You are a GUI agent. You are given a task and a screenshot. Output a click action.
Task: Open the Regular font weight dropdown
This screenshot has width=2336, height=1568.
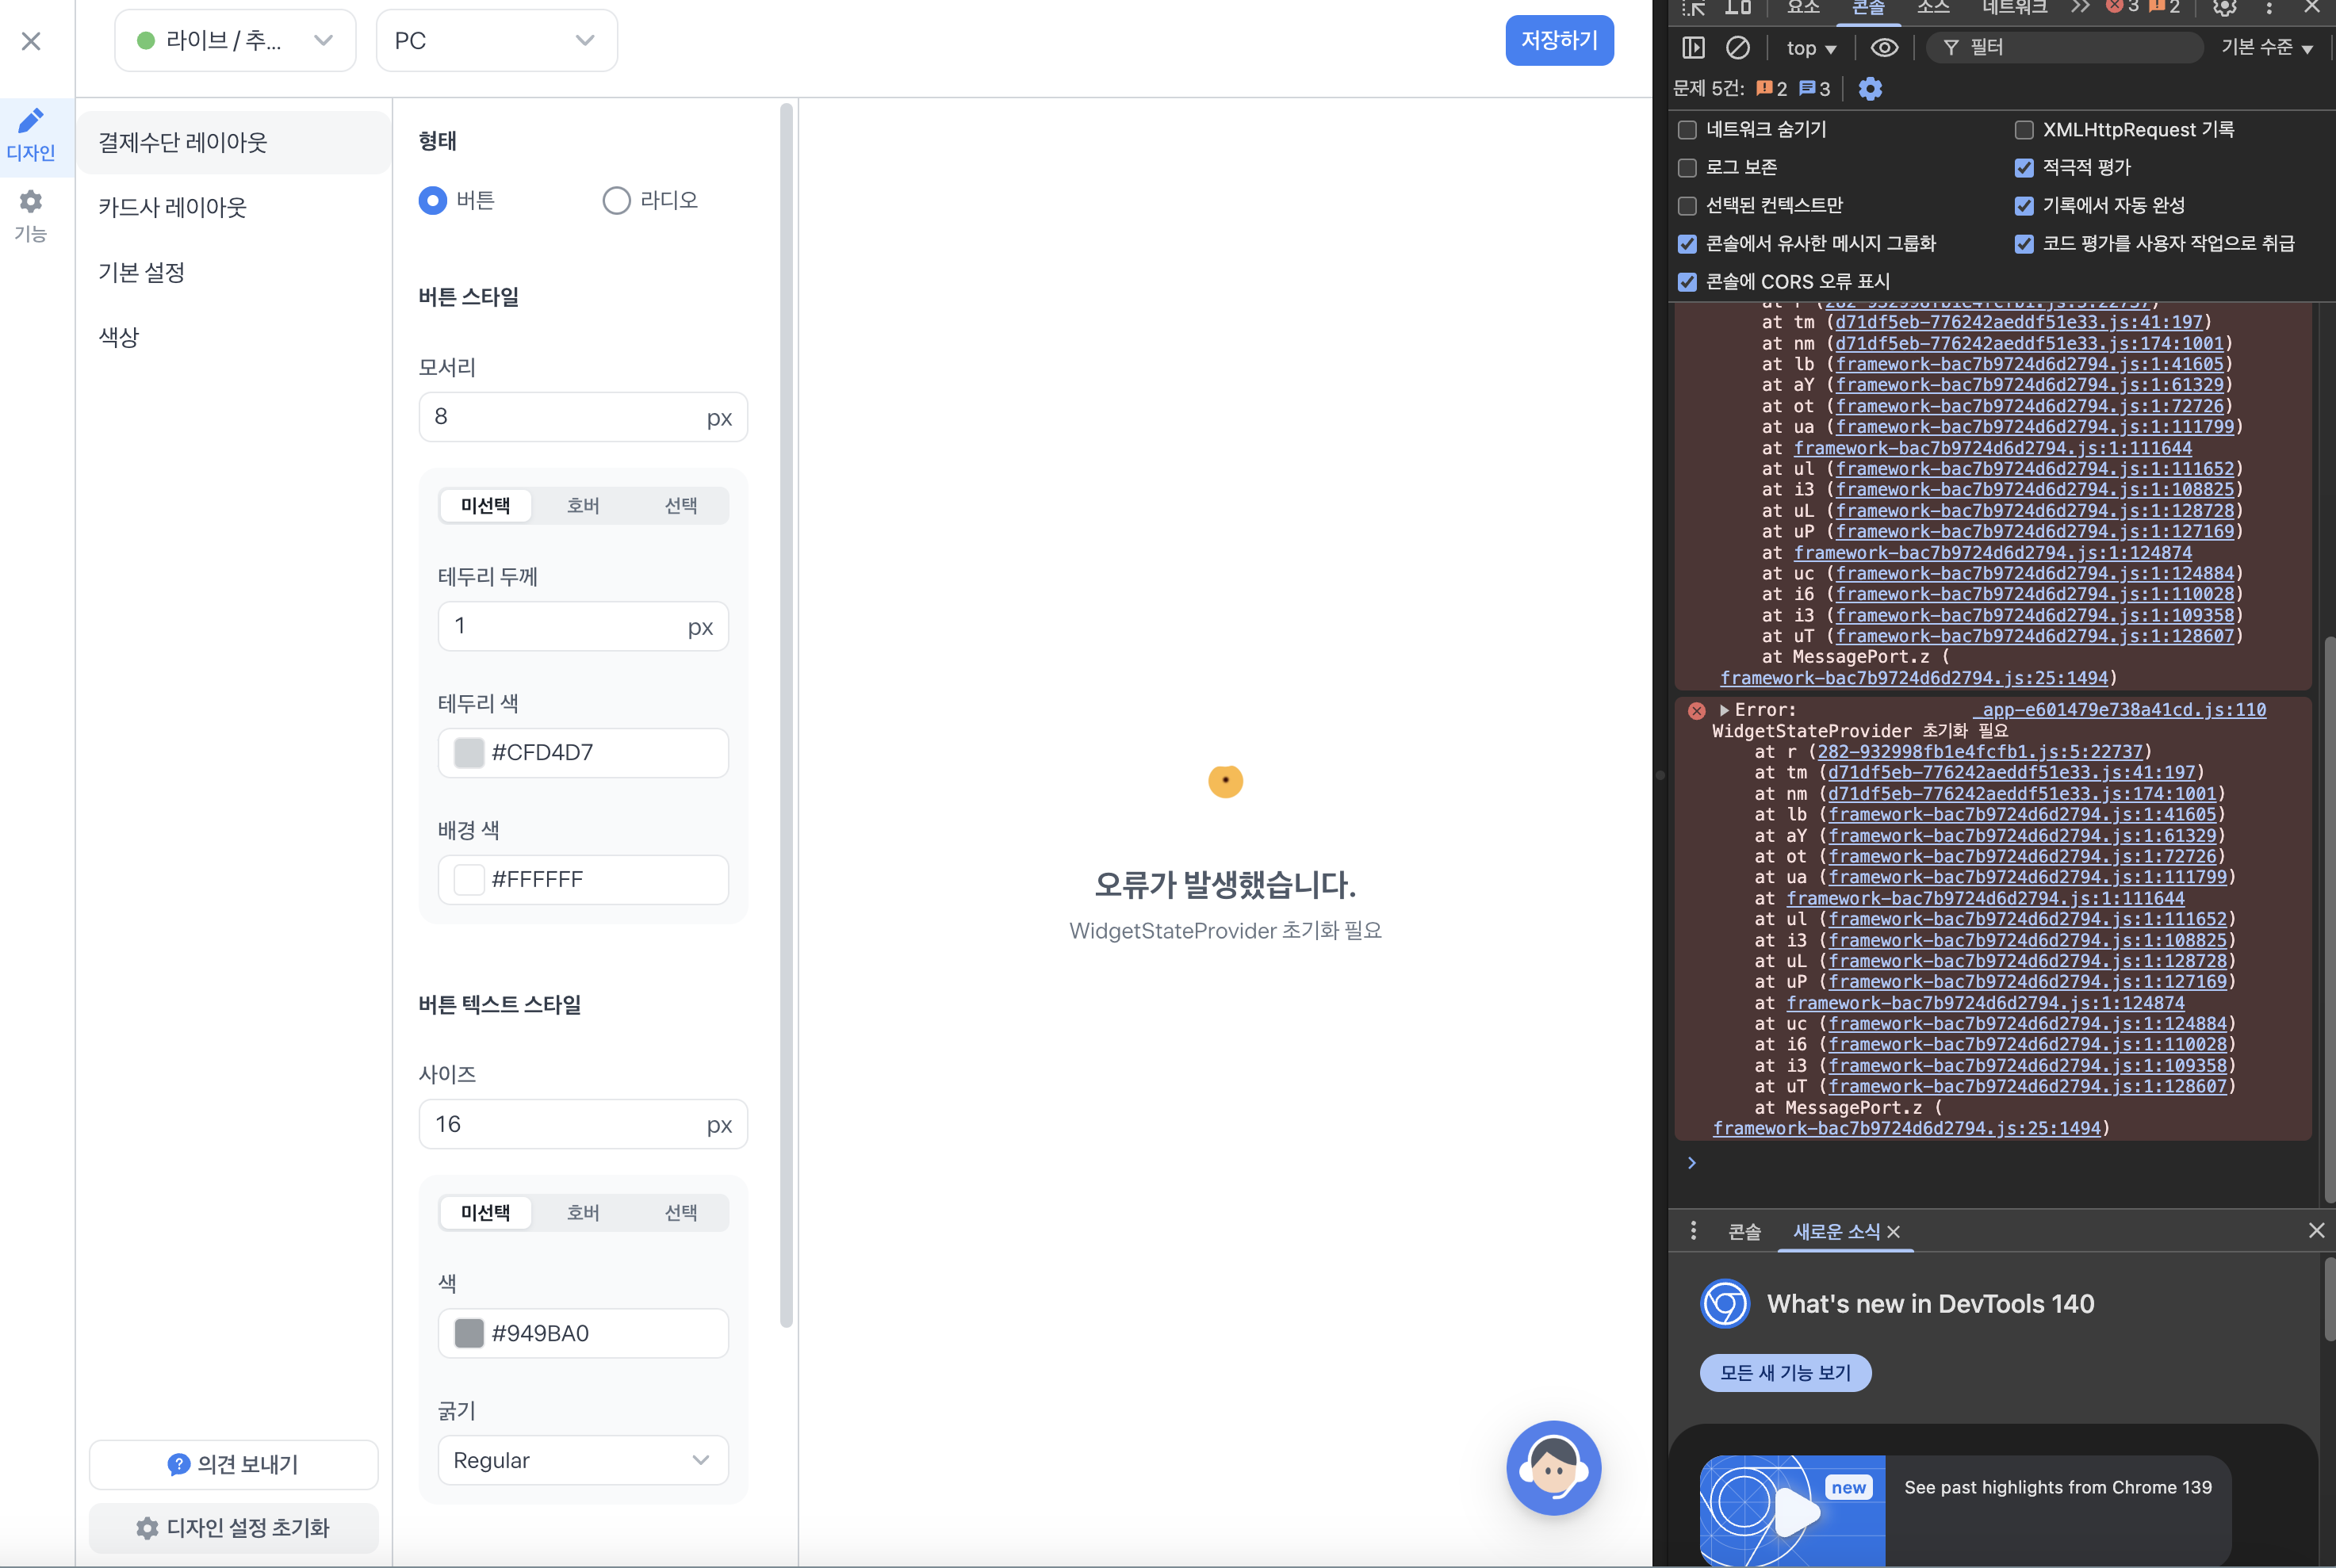pos(583,1460)
